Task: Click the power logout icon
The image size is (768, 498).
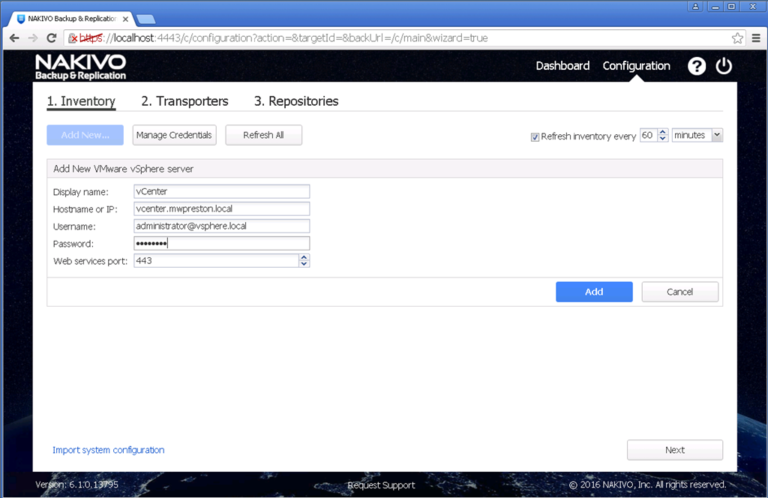Action: (724, 66)
